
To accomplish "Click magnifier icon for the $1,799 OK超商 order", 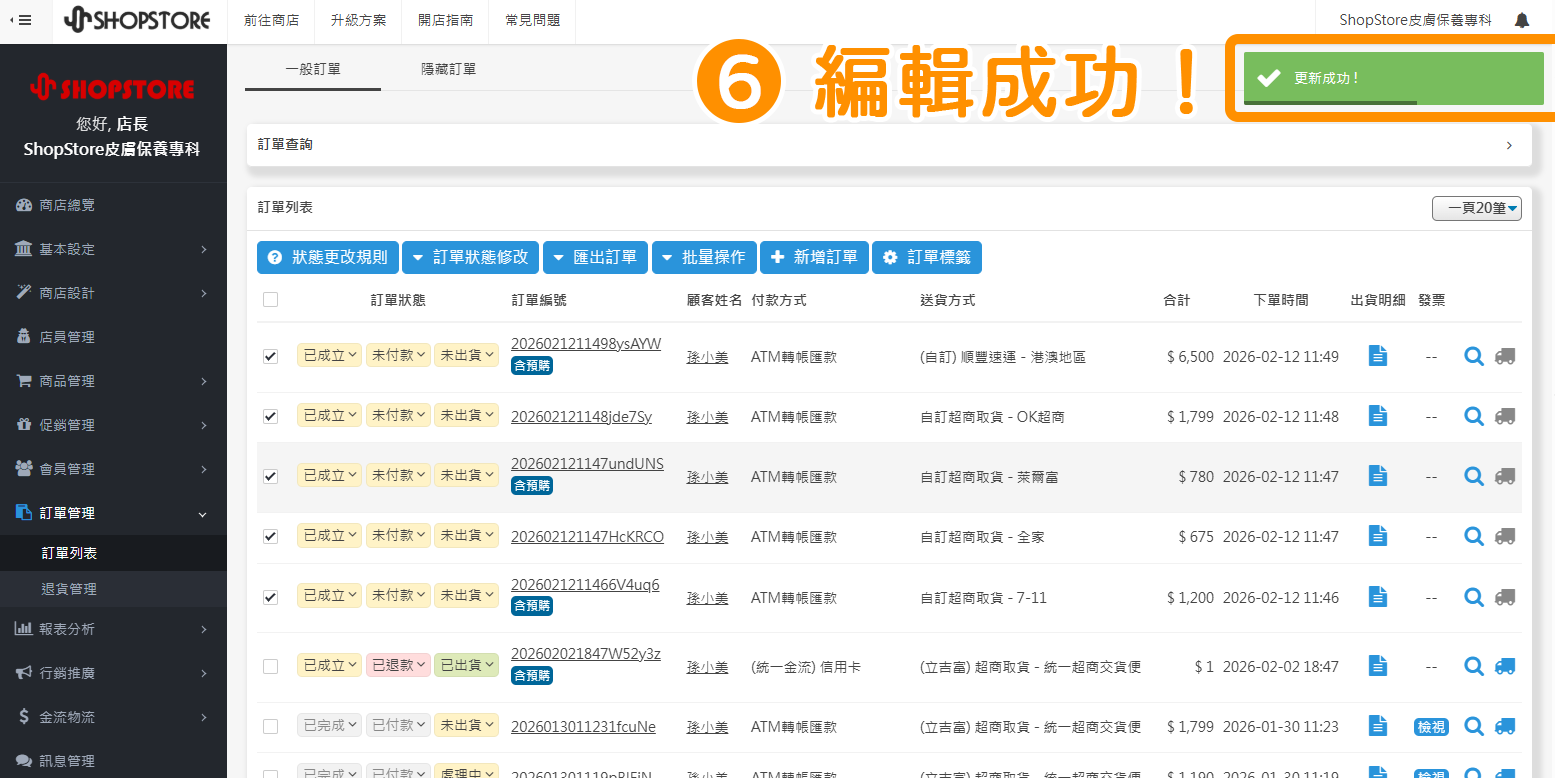I will (x=1473, y=416).
